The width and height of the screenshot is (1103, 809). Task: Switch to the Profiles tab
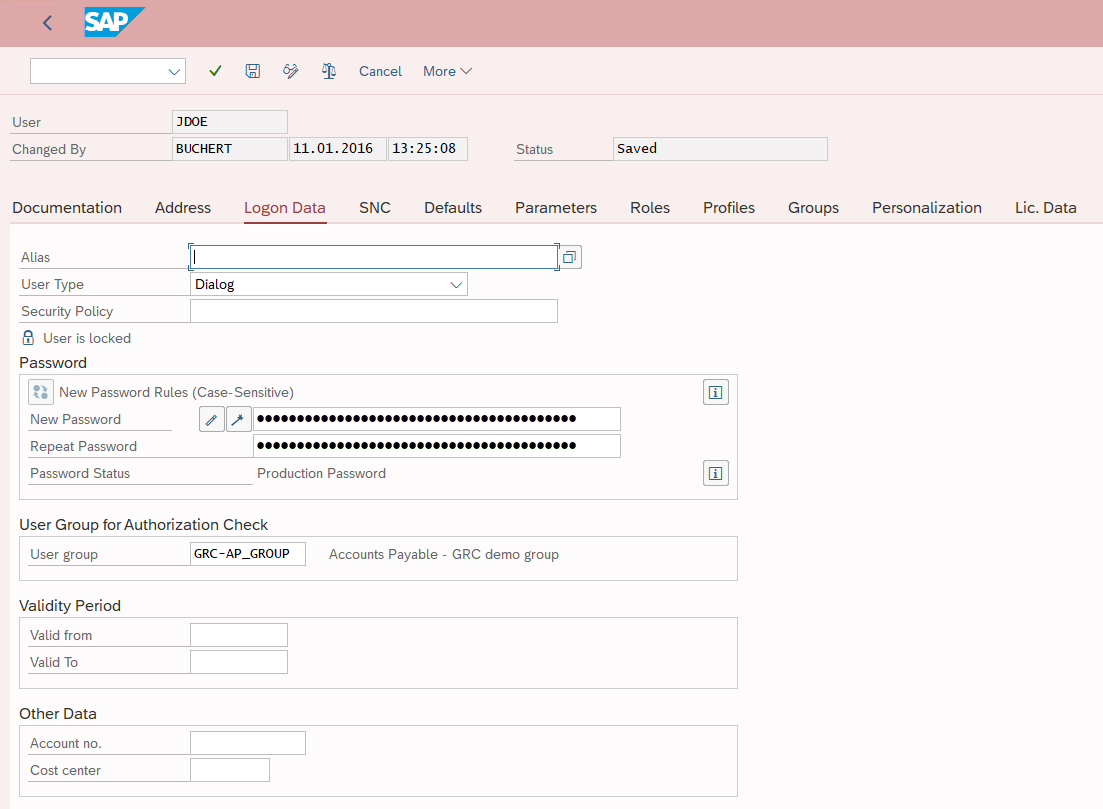[729, 208]
